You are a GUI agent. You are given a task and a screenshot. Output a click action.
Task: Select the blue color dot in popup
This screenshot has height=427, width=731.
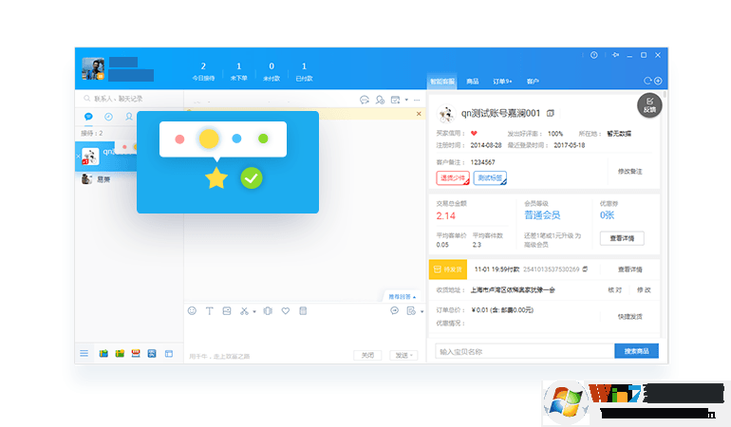(x=237, y=138)
